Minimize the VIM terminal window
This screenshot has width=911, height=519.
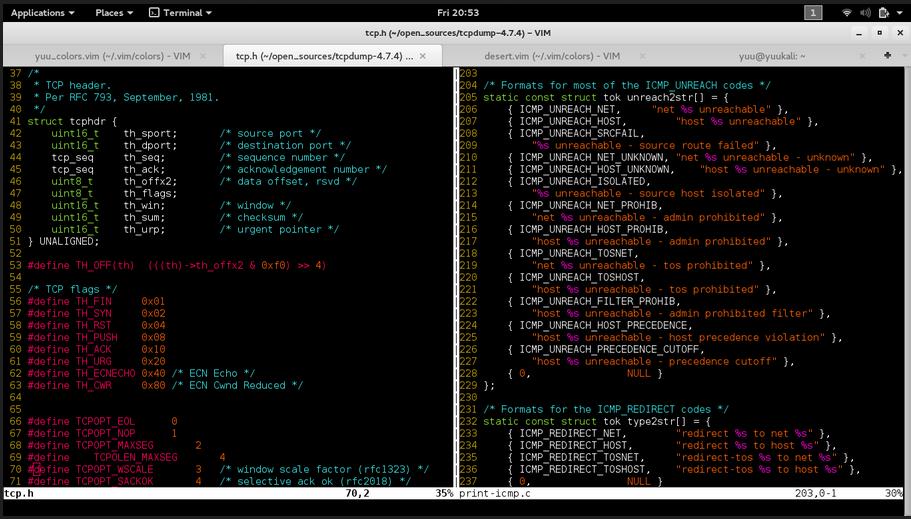pos(859,33)
